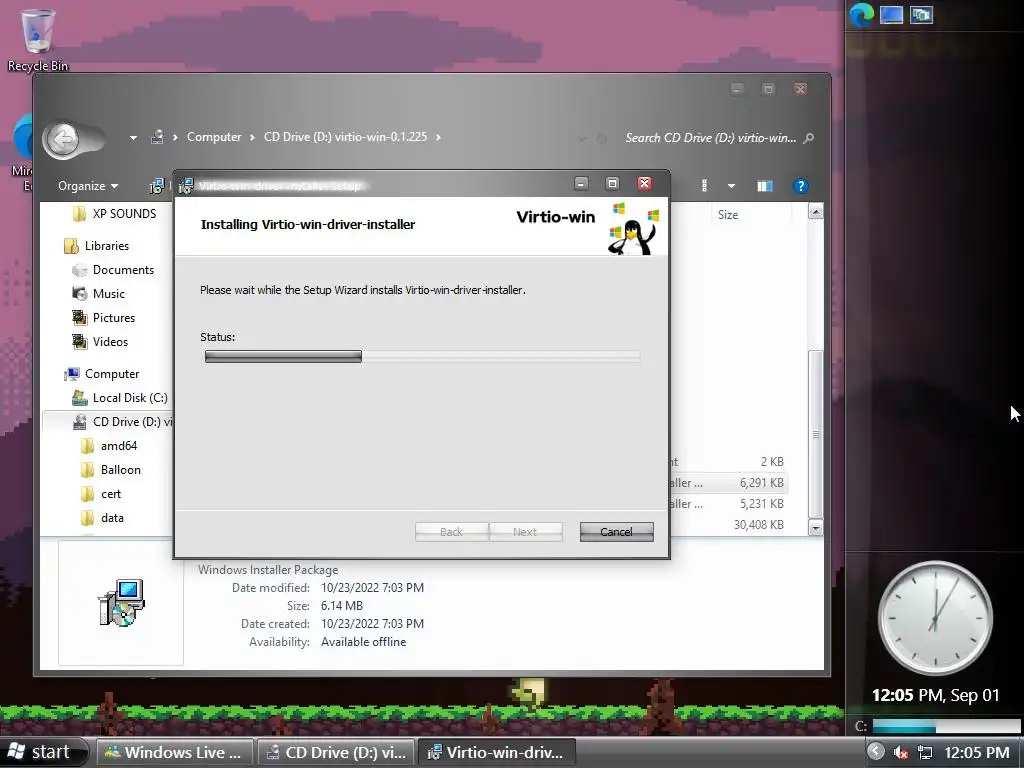Viewport: 1024px width, 768px height.
Task: Open the Start menu
Action: coord(42,752)
